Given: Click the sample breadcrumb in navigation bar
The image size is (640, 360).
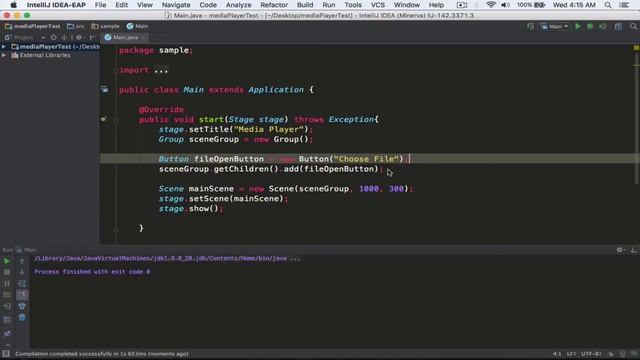Looking at the screenshot, I should click(x=106, y=26).
